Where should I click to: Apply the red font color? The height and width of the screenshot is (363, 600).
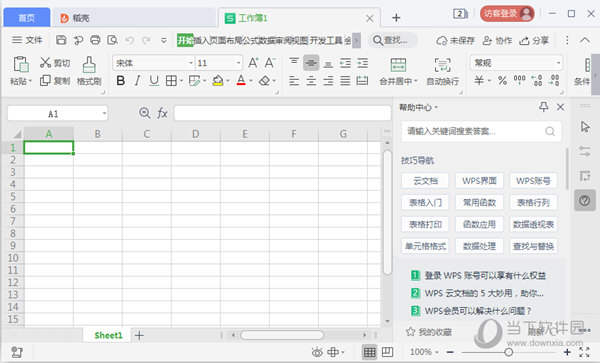(241, 81)
